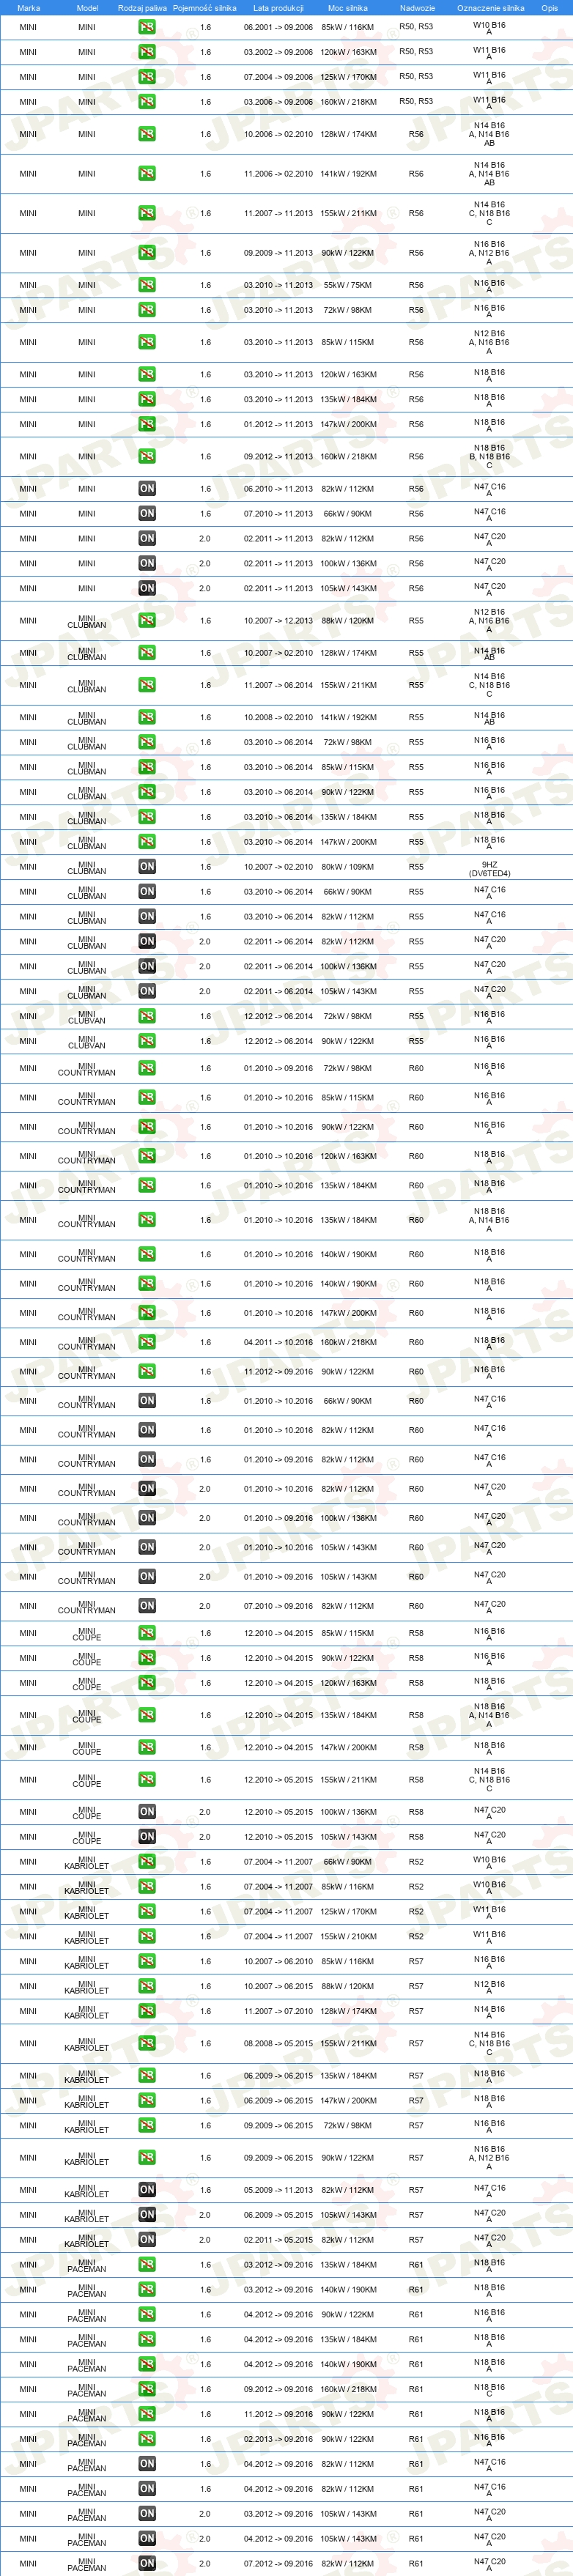This screenshot has width=573, height=2576.
Task: Select the 10.2006 -> 02.2010 production years cell
Action: pyautogui.click(x=278, y=134)
